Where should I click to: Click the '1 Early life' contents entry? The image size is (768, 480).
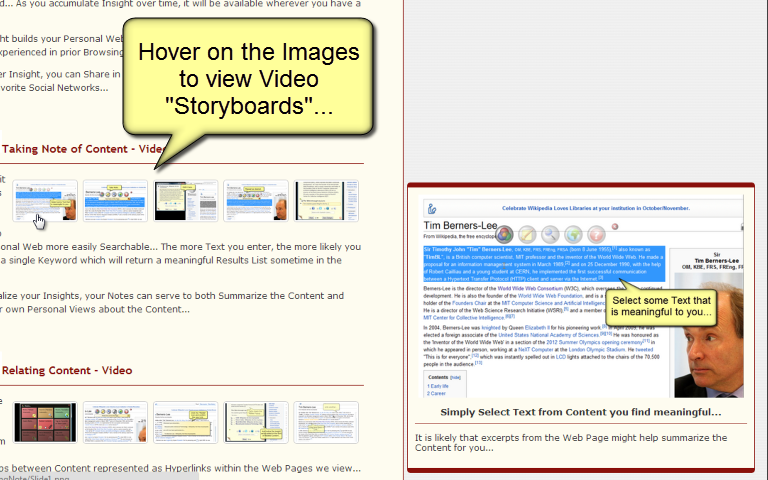click(438, 386)
